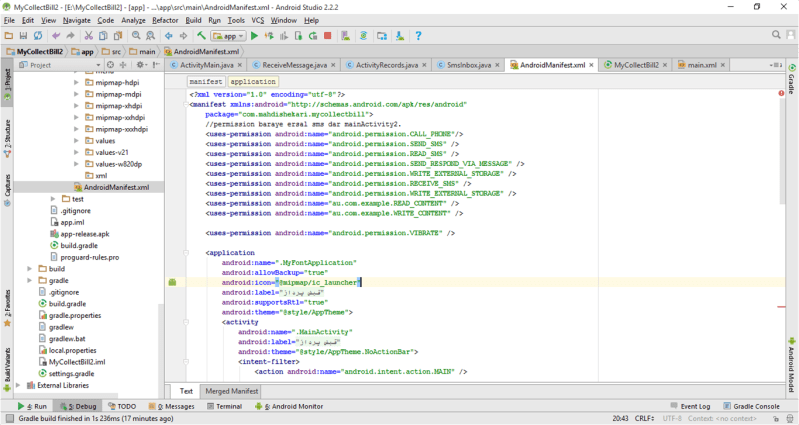Click the Rerun icon in the toolbar
The height and width of the screenshot is (425, 799).
coord(313,36)
